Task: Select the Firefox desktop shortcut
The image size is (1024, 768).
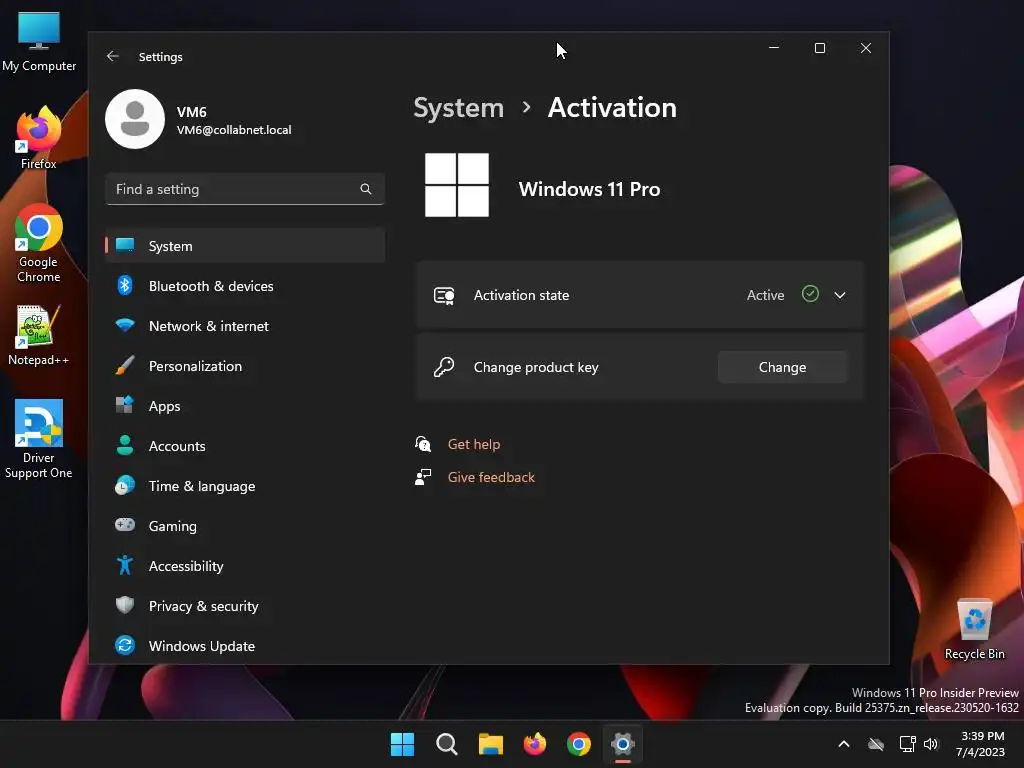Action: [39, 138]
